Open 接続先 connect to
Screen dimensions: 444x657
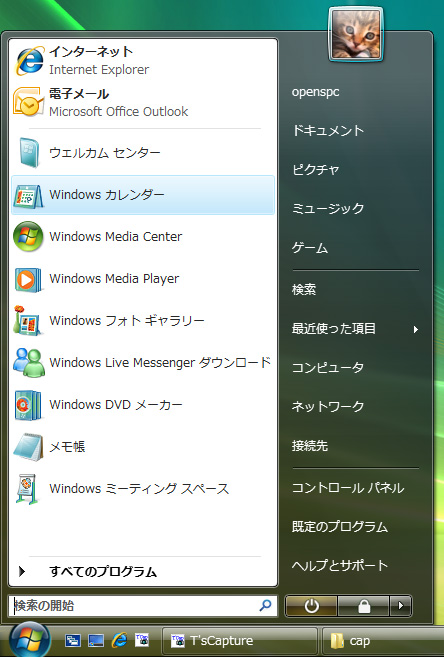[310, 445]
